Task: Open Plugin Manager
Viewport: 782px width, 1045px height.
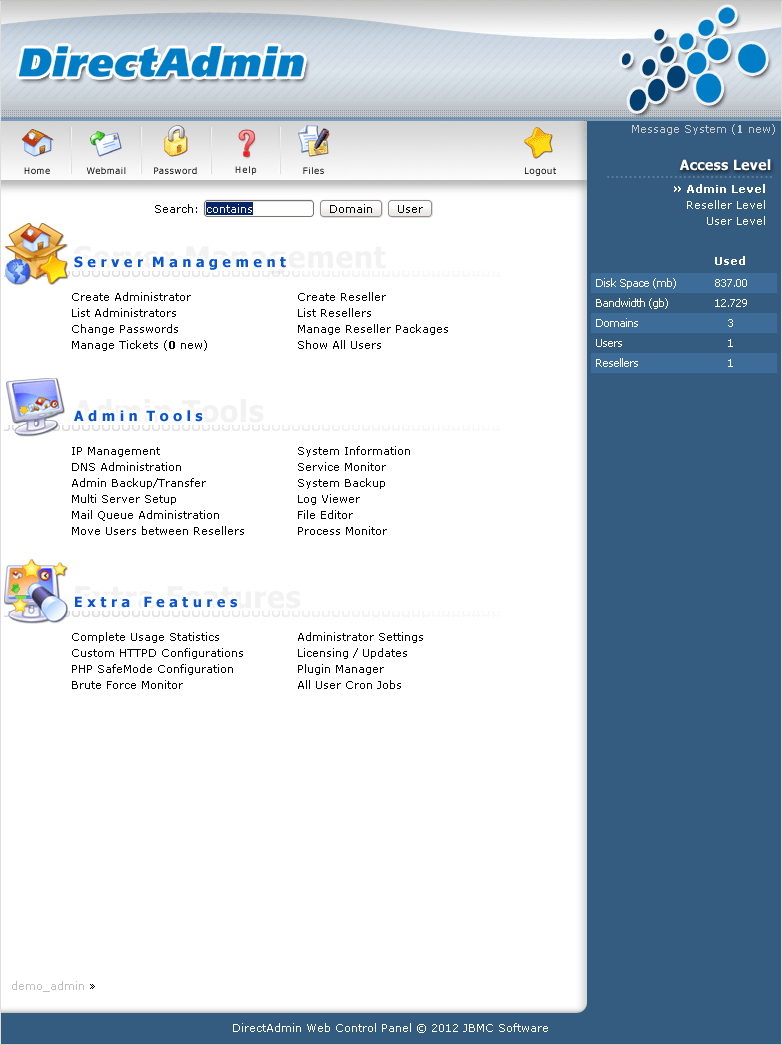Action: pyautogui.click(x=340, y=669)
